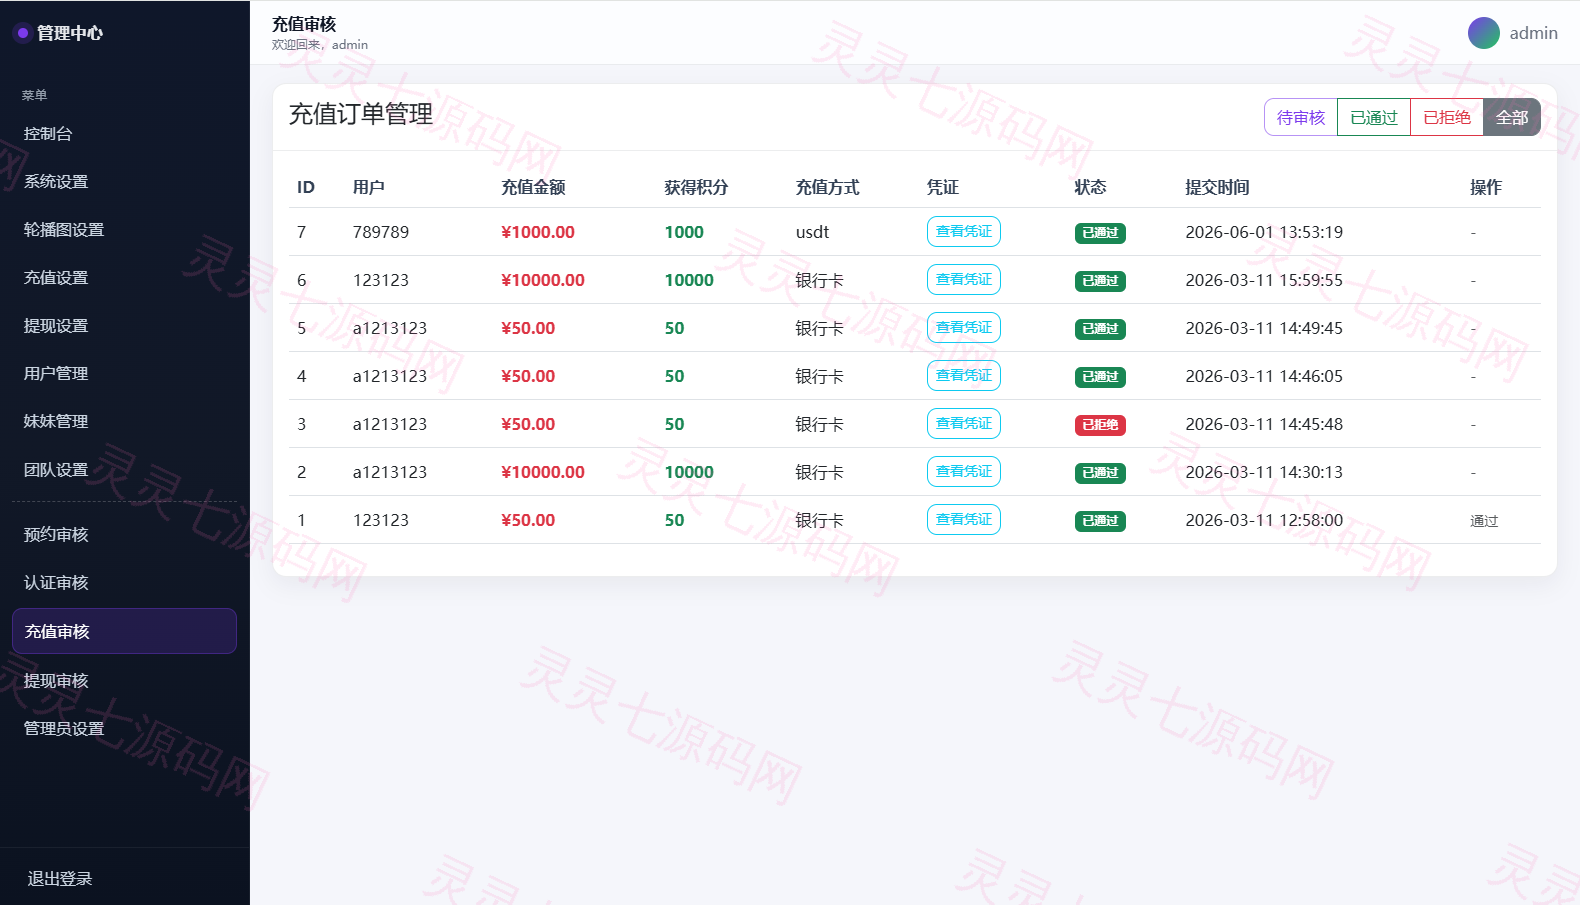This screenshot has width=1580, height=905.
Task: View 查看凭证 for order ID 1
Action: [964, 520]
